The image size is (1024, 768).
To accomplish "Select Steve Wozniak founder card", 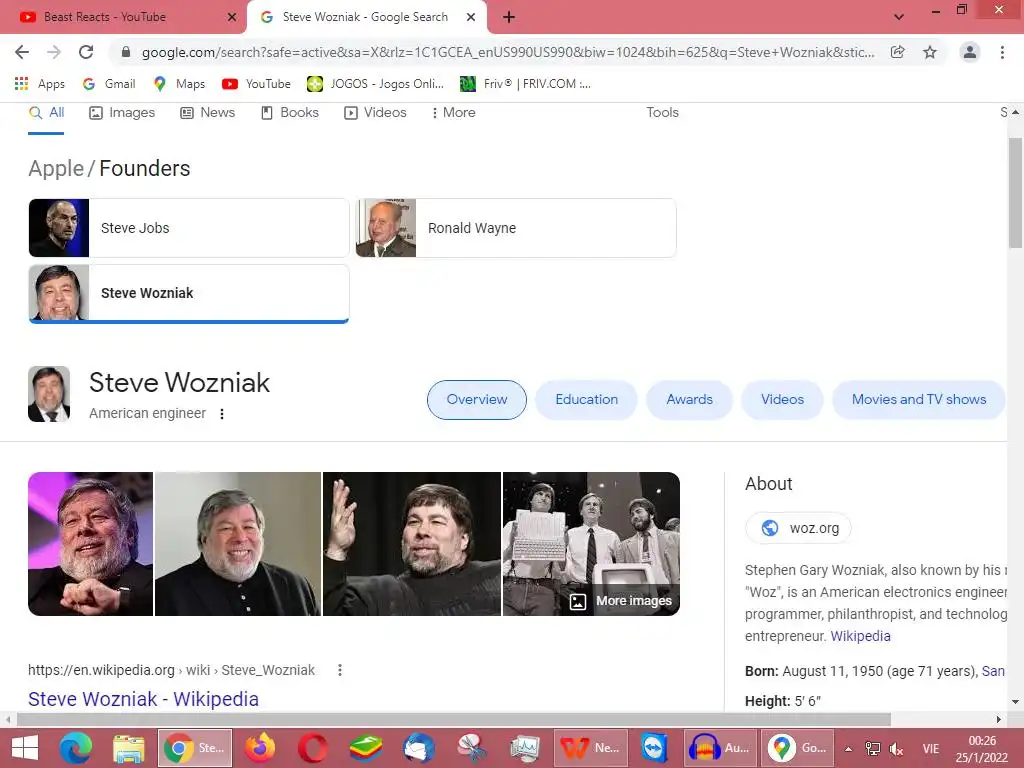I will (x=189, y=293).
